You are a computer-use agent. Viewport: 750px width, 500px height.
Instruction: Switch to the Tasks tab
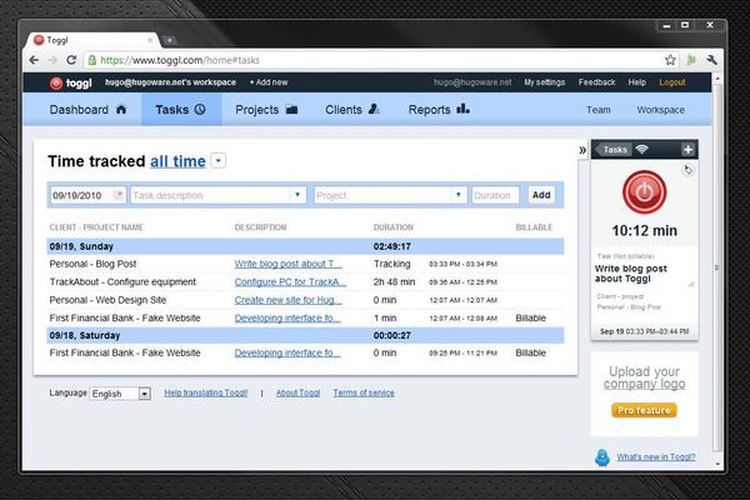click(x=180, y=110)
